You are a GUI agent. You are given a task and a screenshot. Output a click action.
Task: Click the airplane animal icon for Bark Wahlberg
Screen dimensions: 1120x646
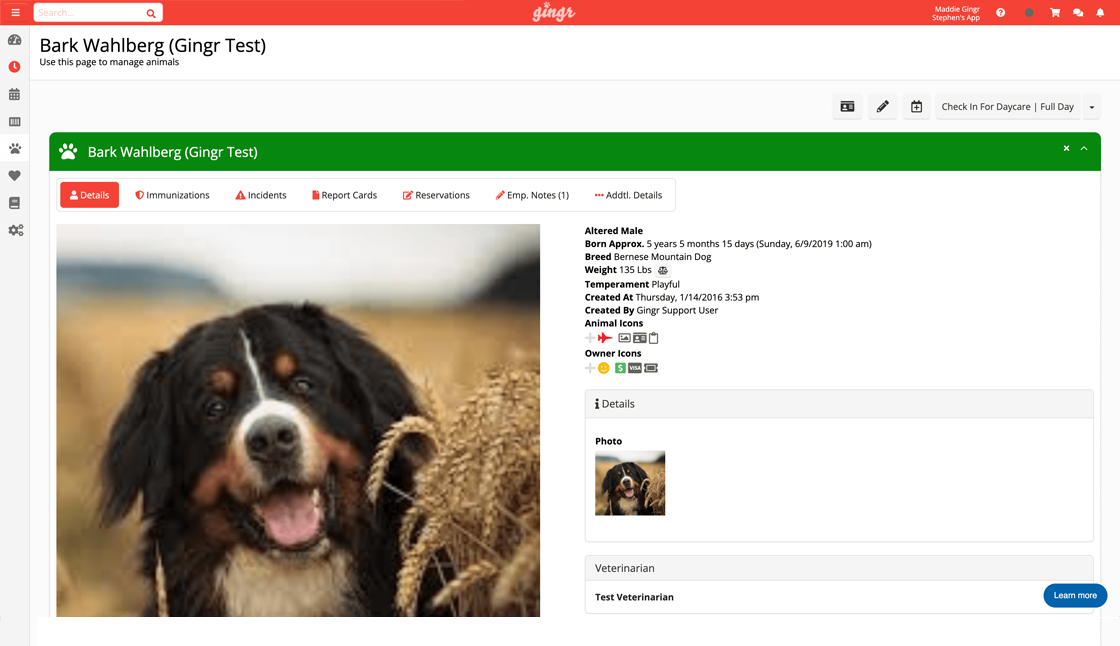pyautogui.click(x=604, y=338)
